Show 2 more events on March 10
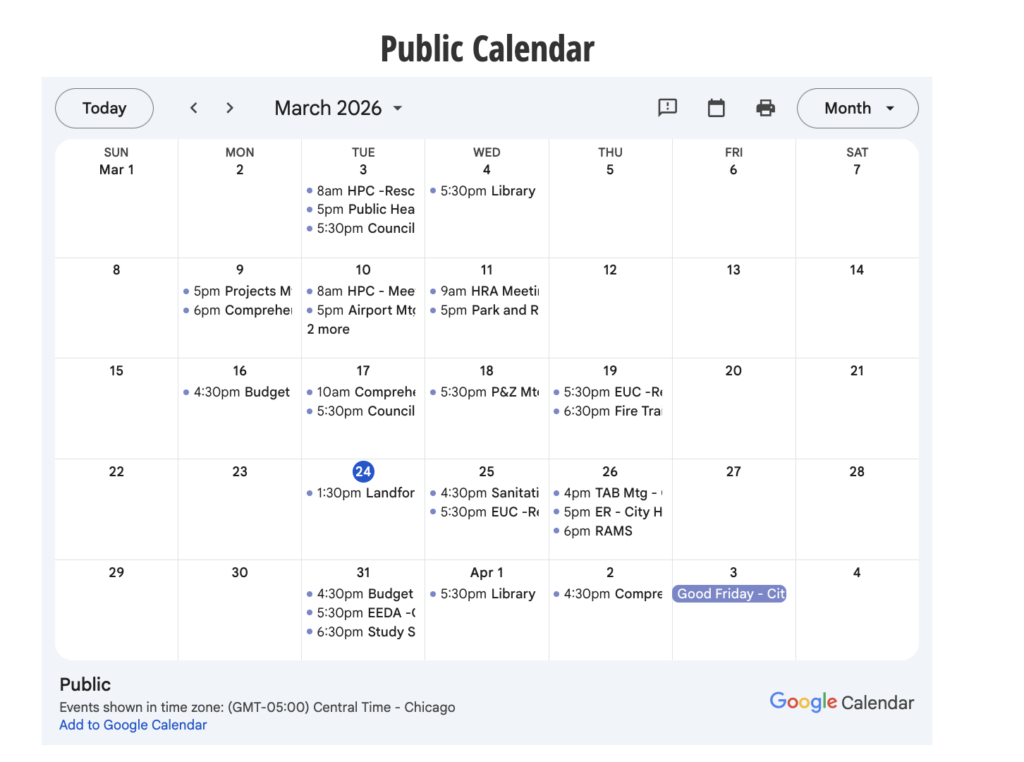 [x=328, y=329]
